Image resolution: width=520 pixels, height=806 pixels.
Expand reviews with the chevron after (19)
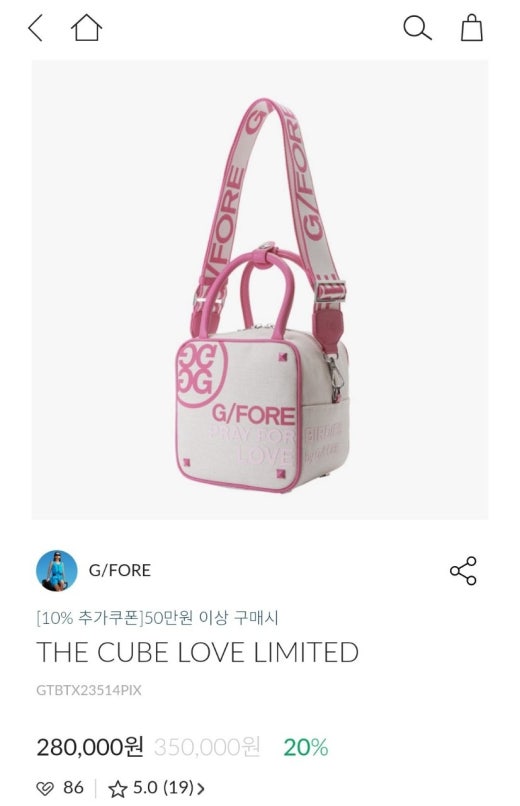(201, 789)
